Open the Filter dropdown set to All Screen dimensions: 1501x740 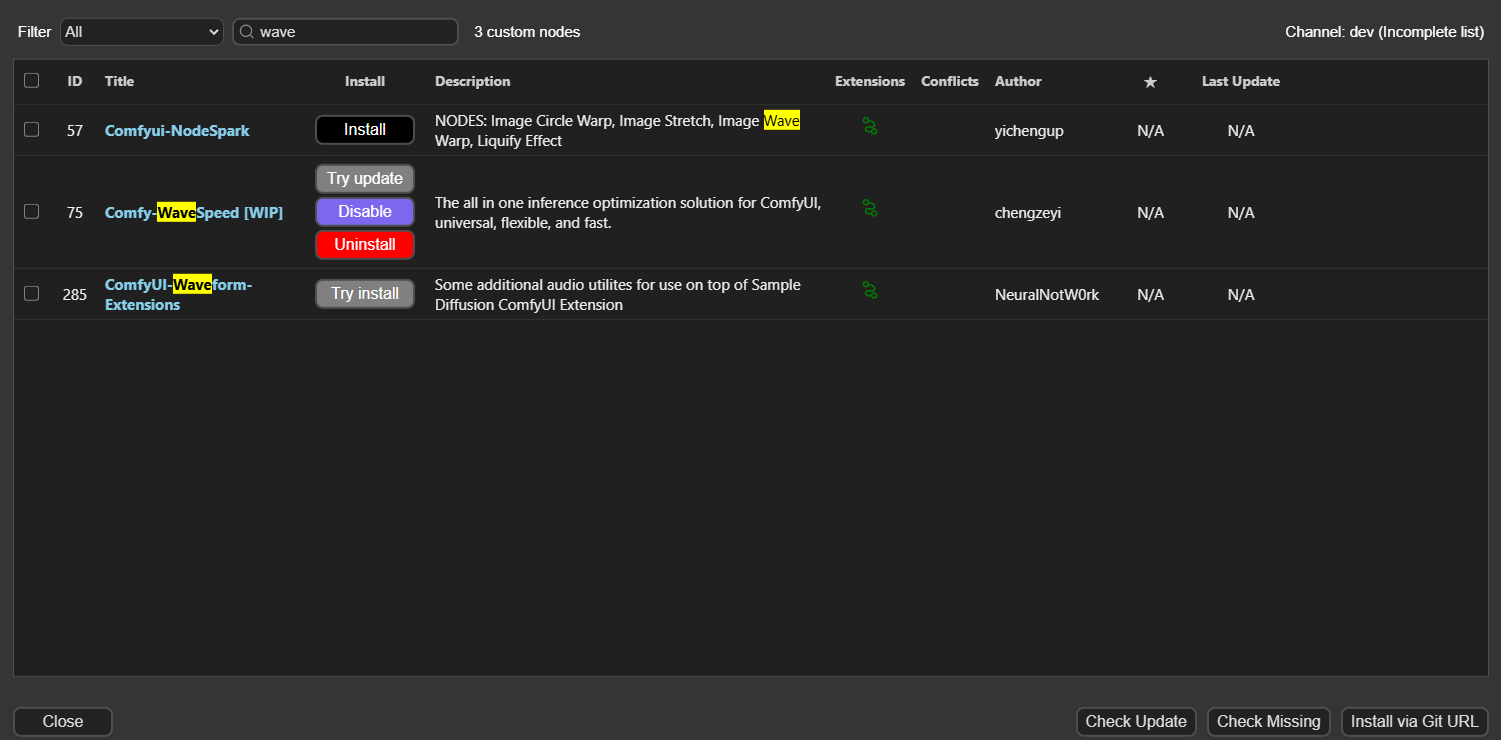point(142,32)
